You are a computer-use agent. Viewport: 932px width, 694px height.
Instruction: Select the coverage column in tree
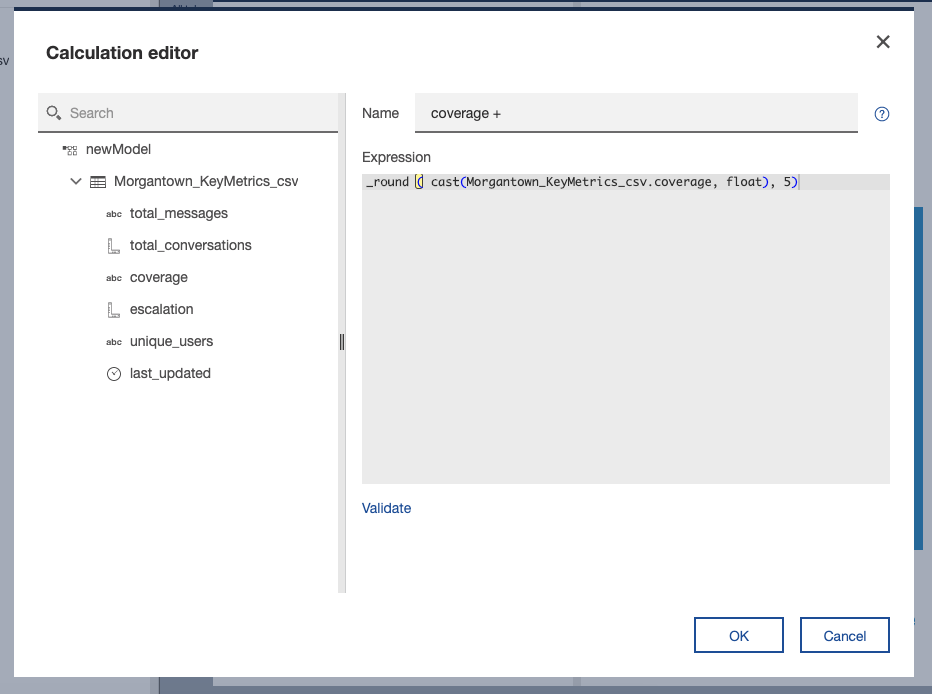click(159, 277)
